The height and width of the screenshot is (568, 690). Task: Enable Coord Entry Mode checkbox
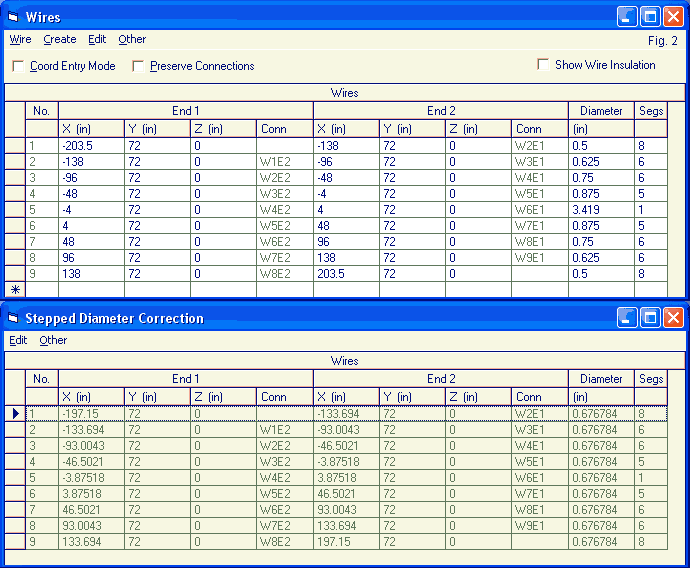(18, 66)
